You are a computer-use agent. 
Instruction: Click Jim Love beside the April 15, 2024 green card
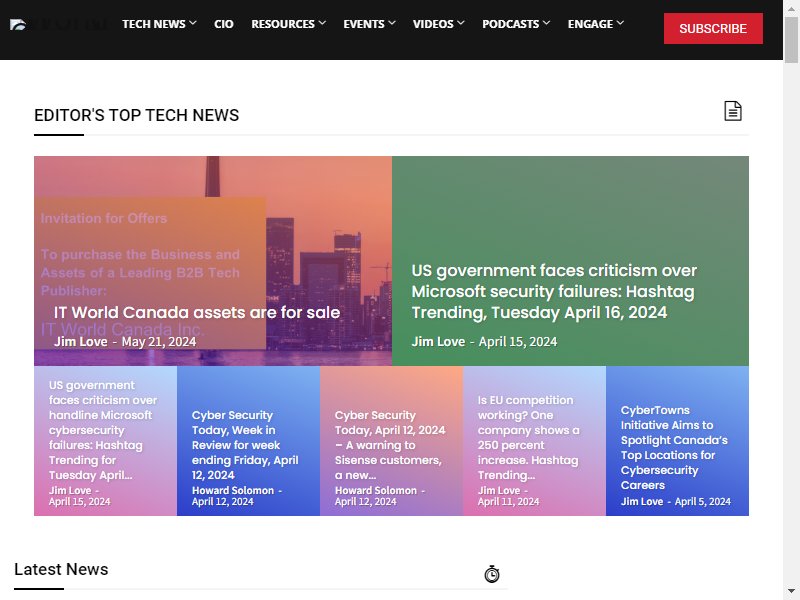(438, 342)
